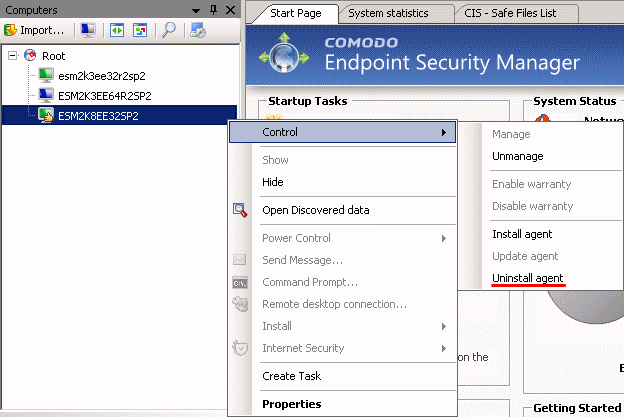Viewport: 624px width, 417px height.
Task: Select the Root node in tree
Action: click(x=53, y=56)
